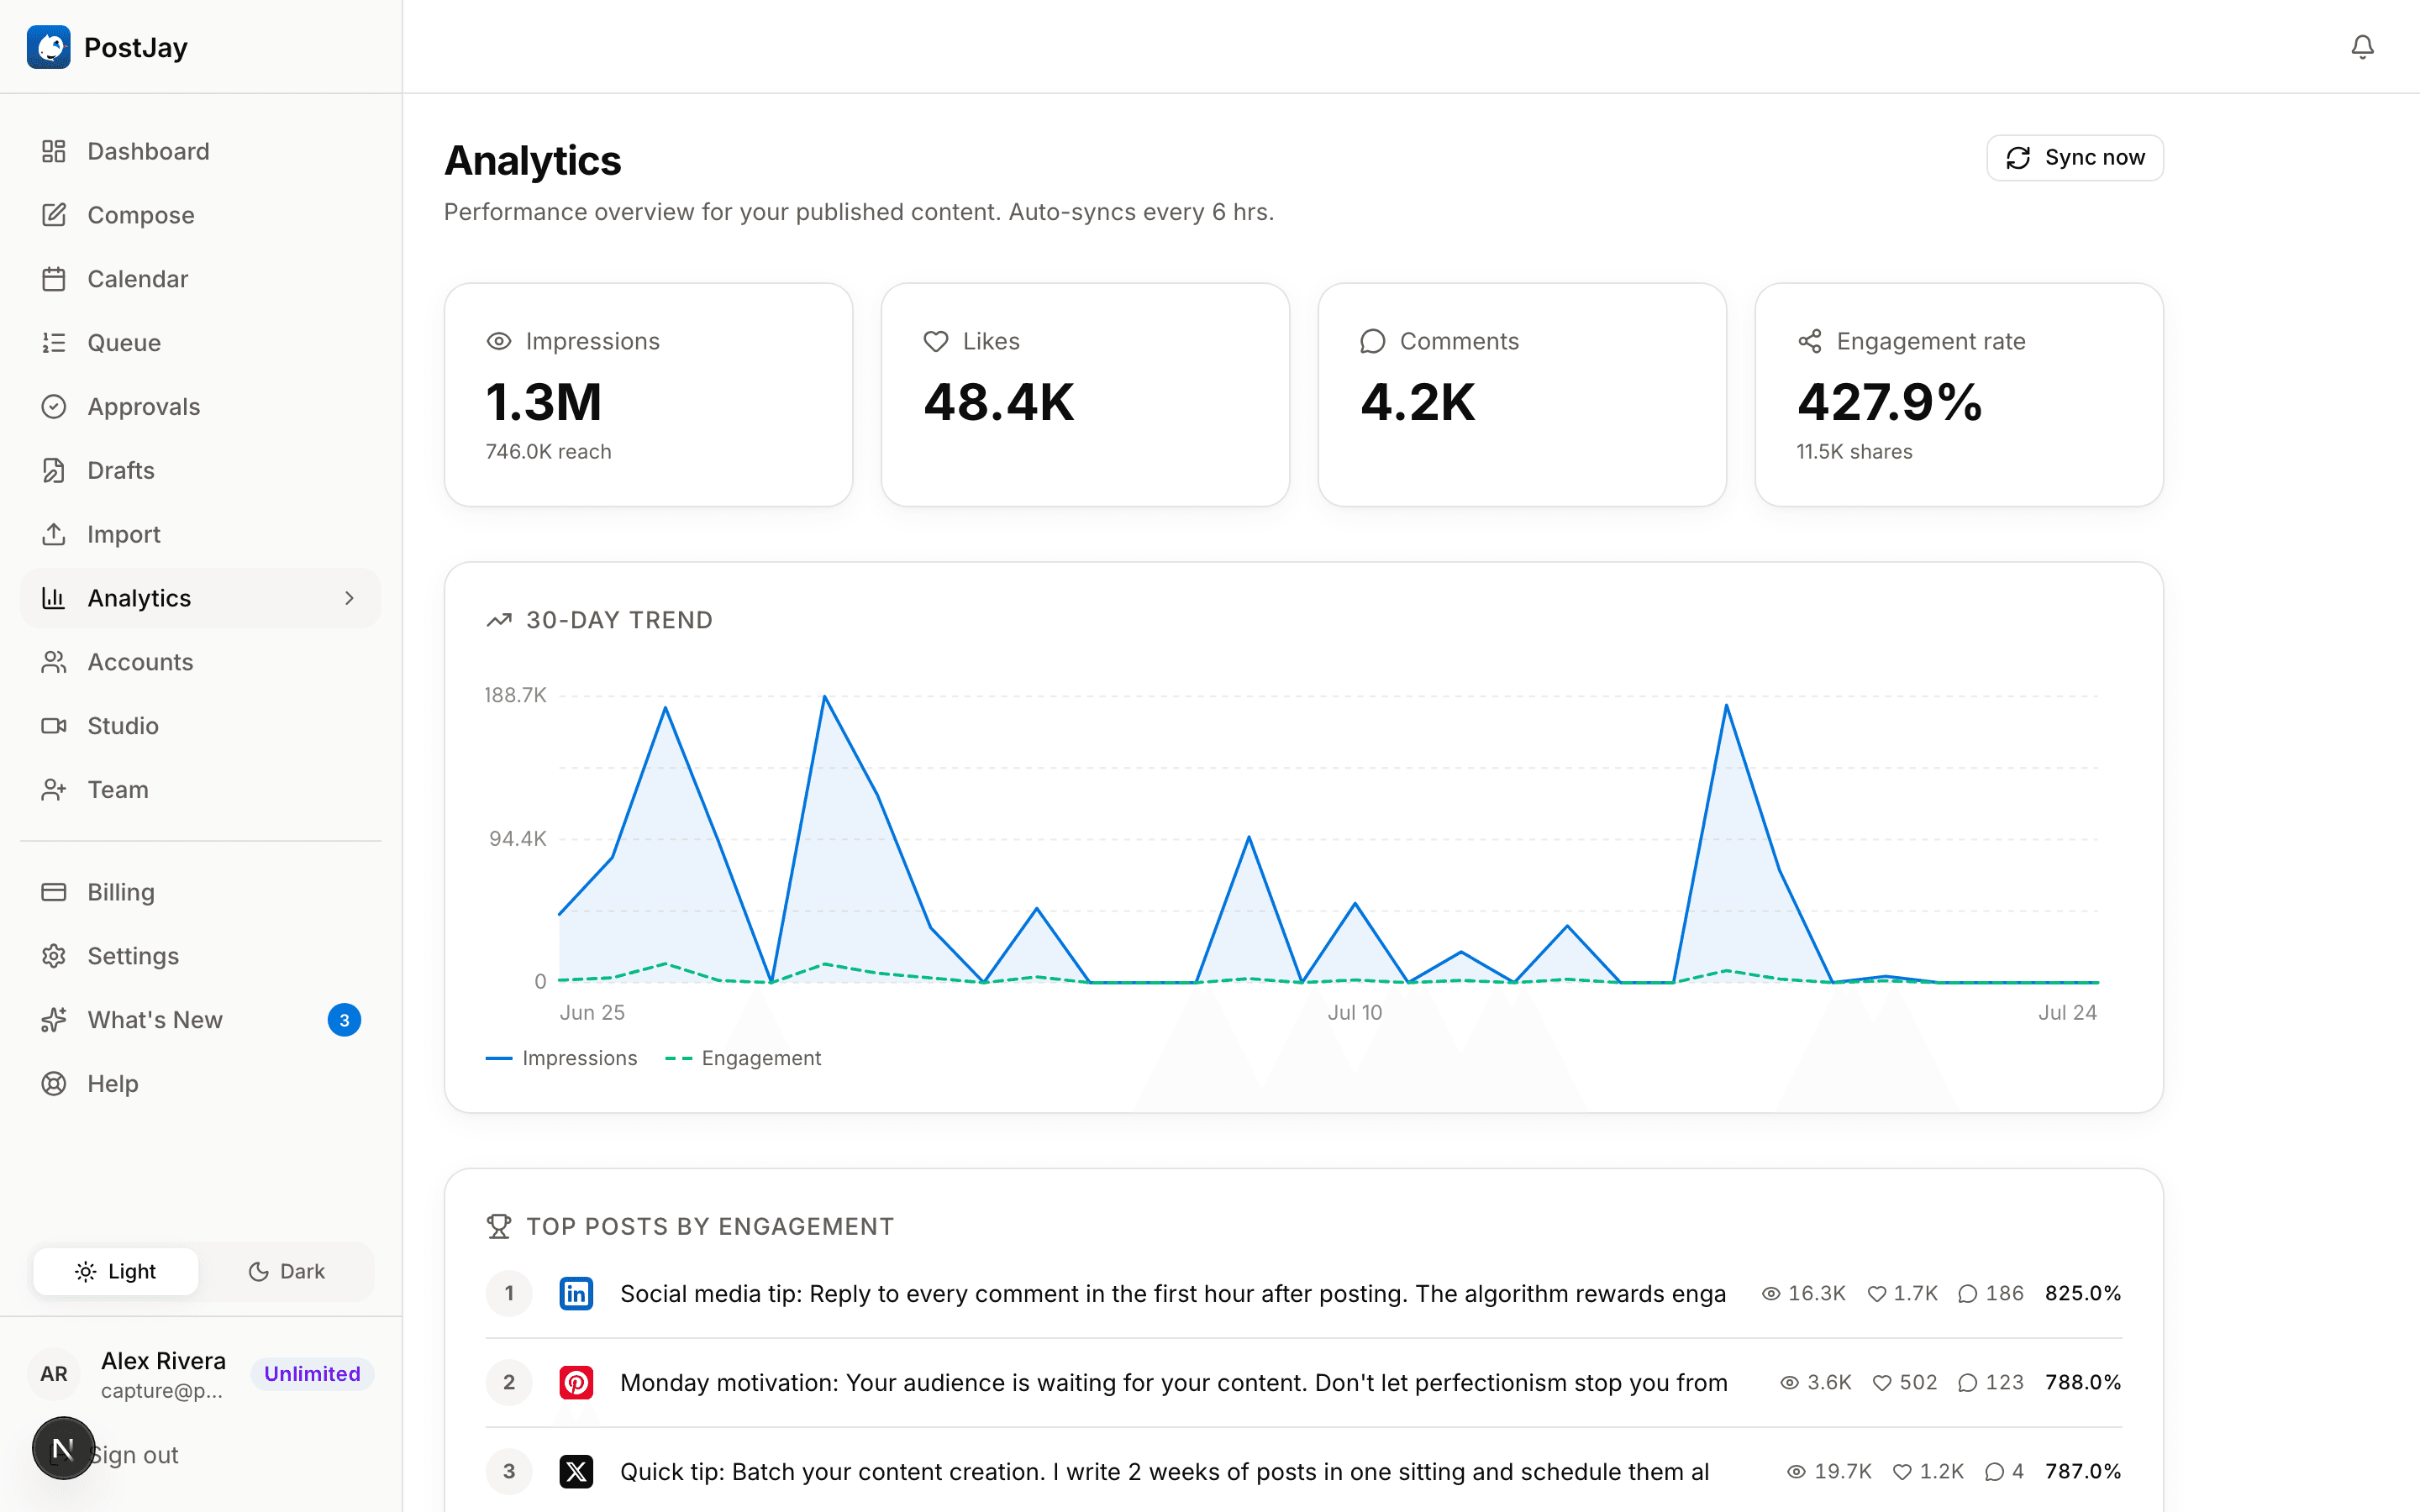Click the Drafts file icon
This screenshot has width=2420, height=1512.
tap(54, 470)
